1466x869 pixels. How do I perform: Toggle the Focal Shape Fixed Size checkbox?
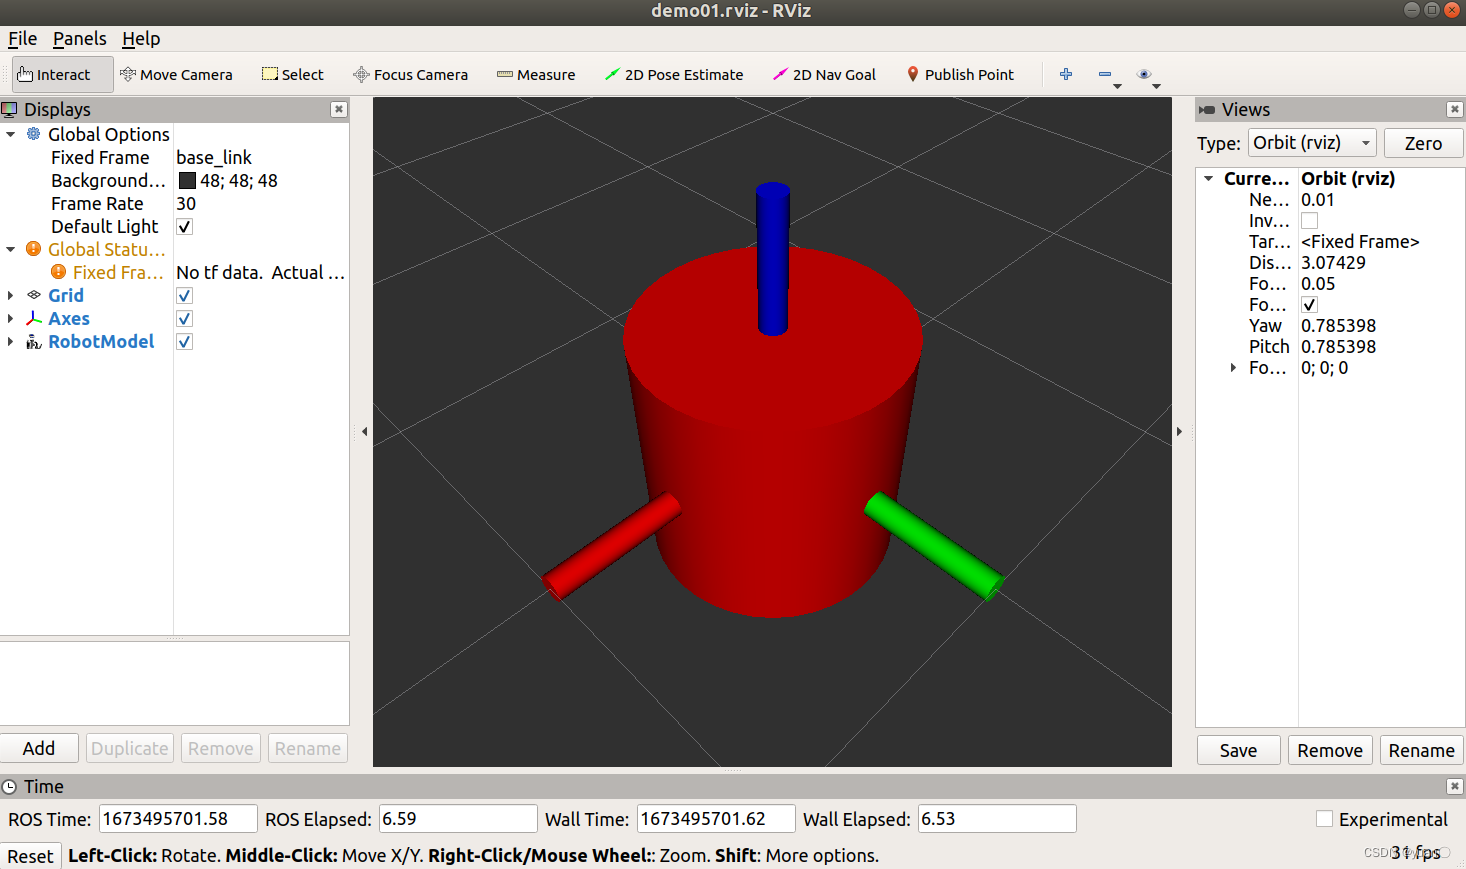tap(1309, 305)
